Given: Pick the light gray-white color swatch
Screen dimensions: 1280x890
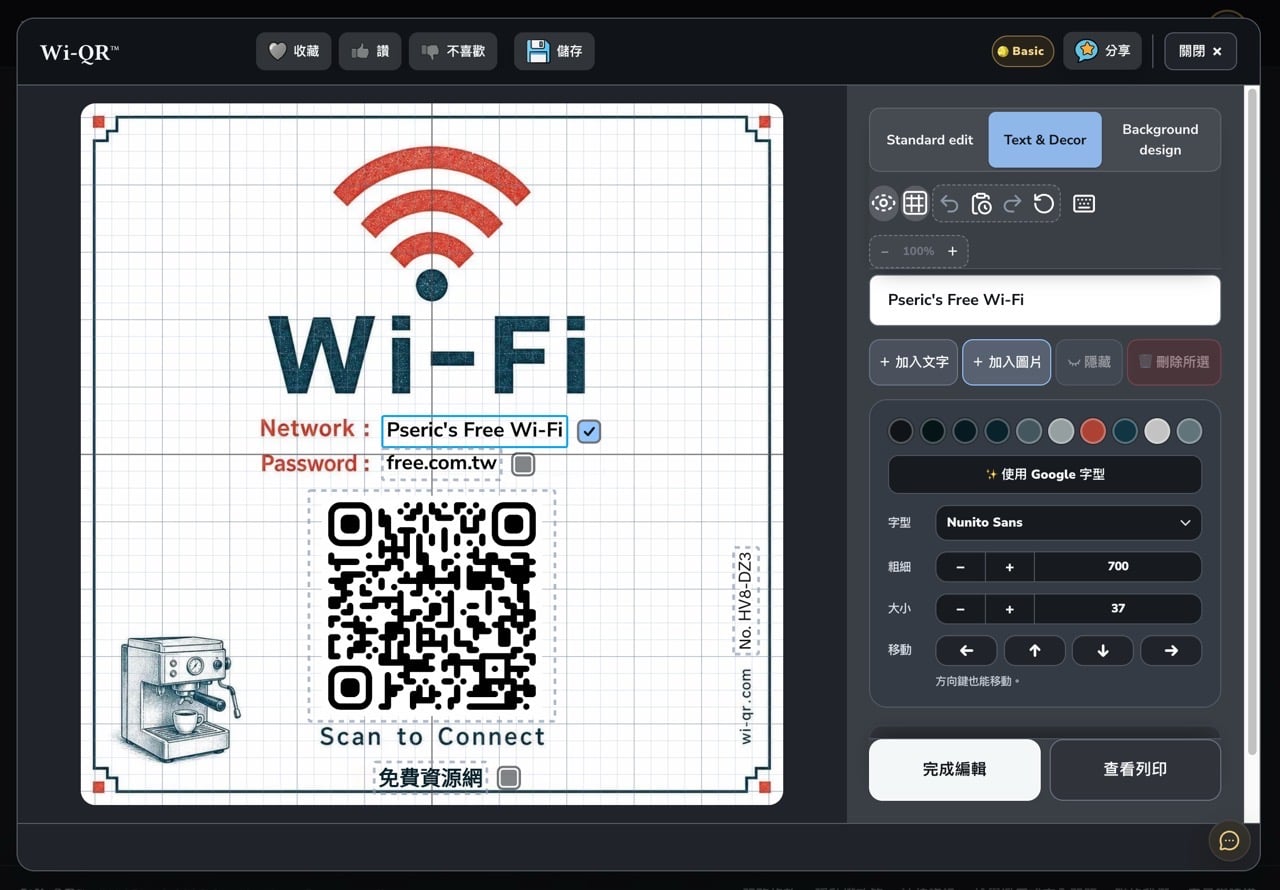Looking at the screenshot, I should coord(1157,431).
